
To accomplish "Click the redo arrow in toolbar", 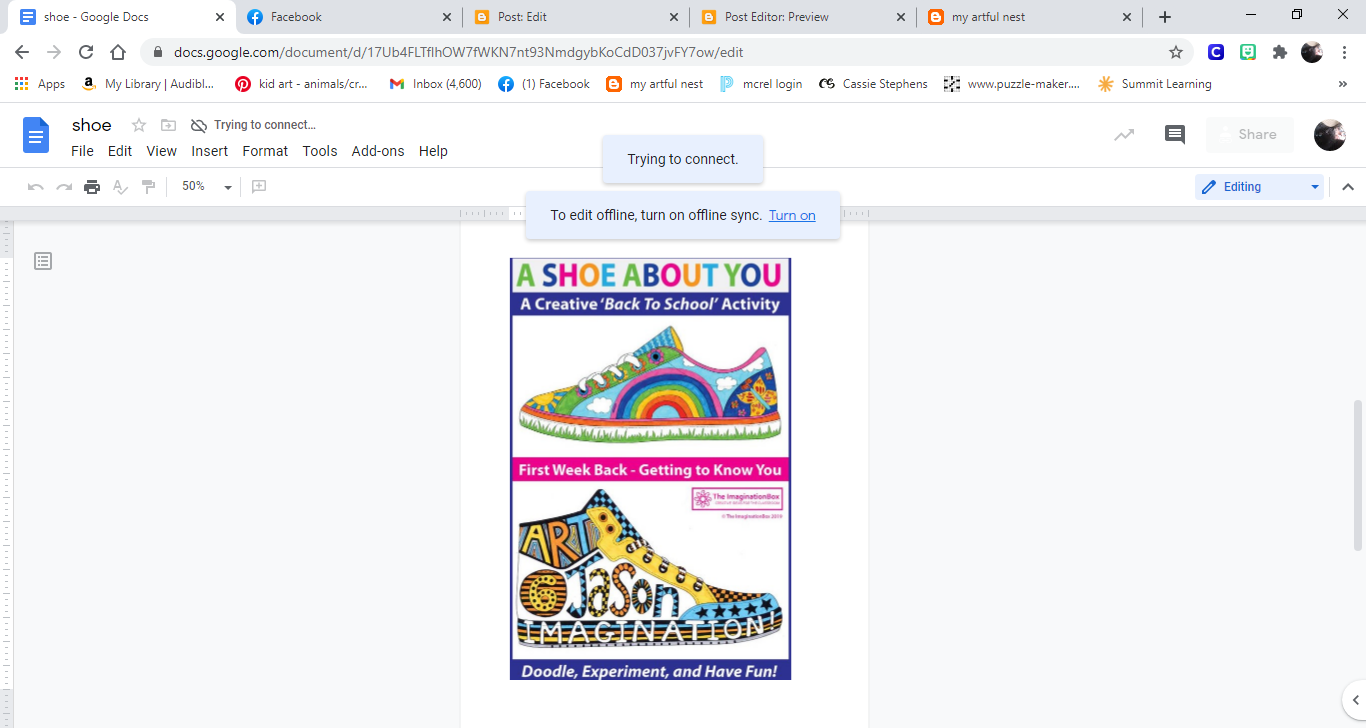I will click(64, 187).
